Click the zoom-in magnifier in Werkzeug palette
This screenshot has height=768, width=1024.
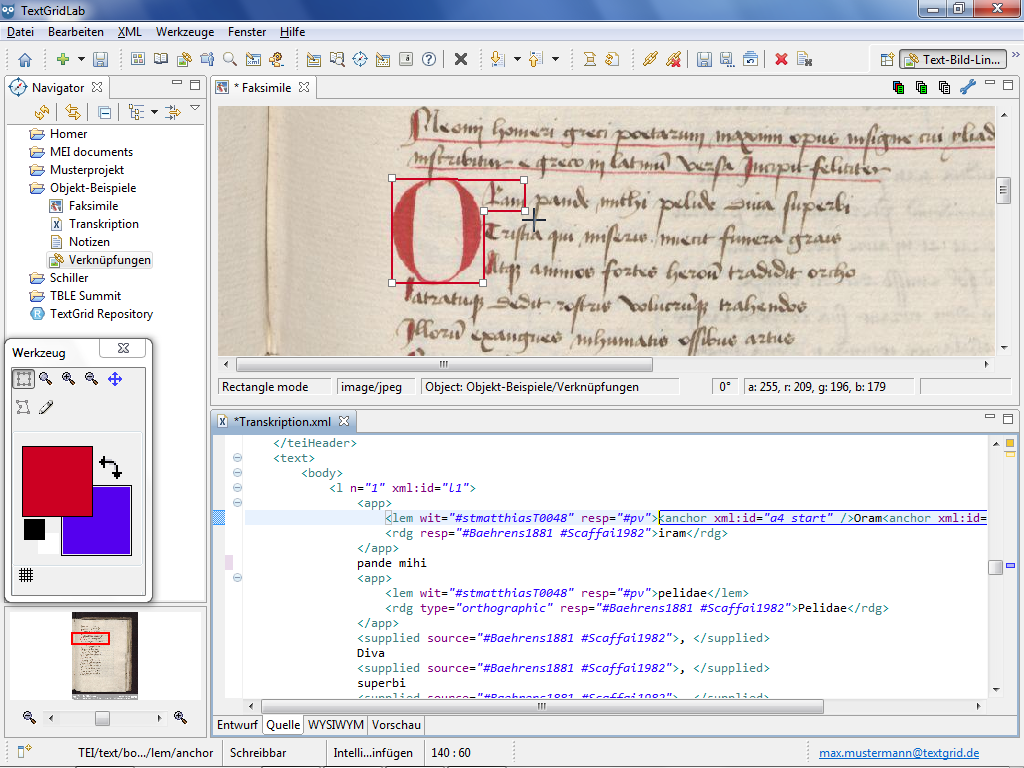click(68, 379)
